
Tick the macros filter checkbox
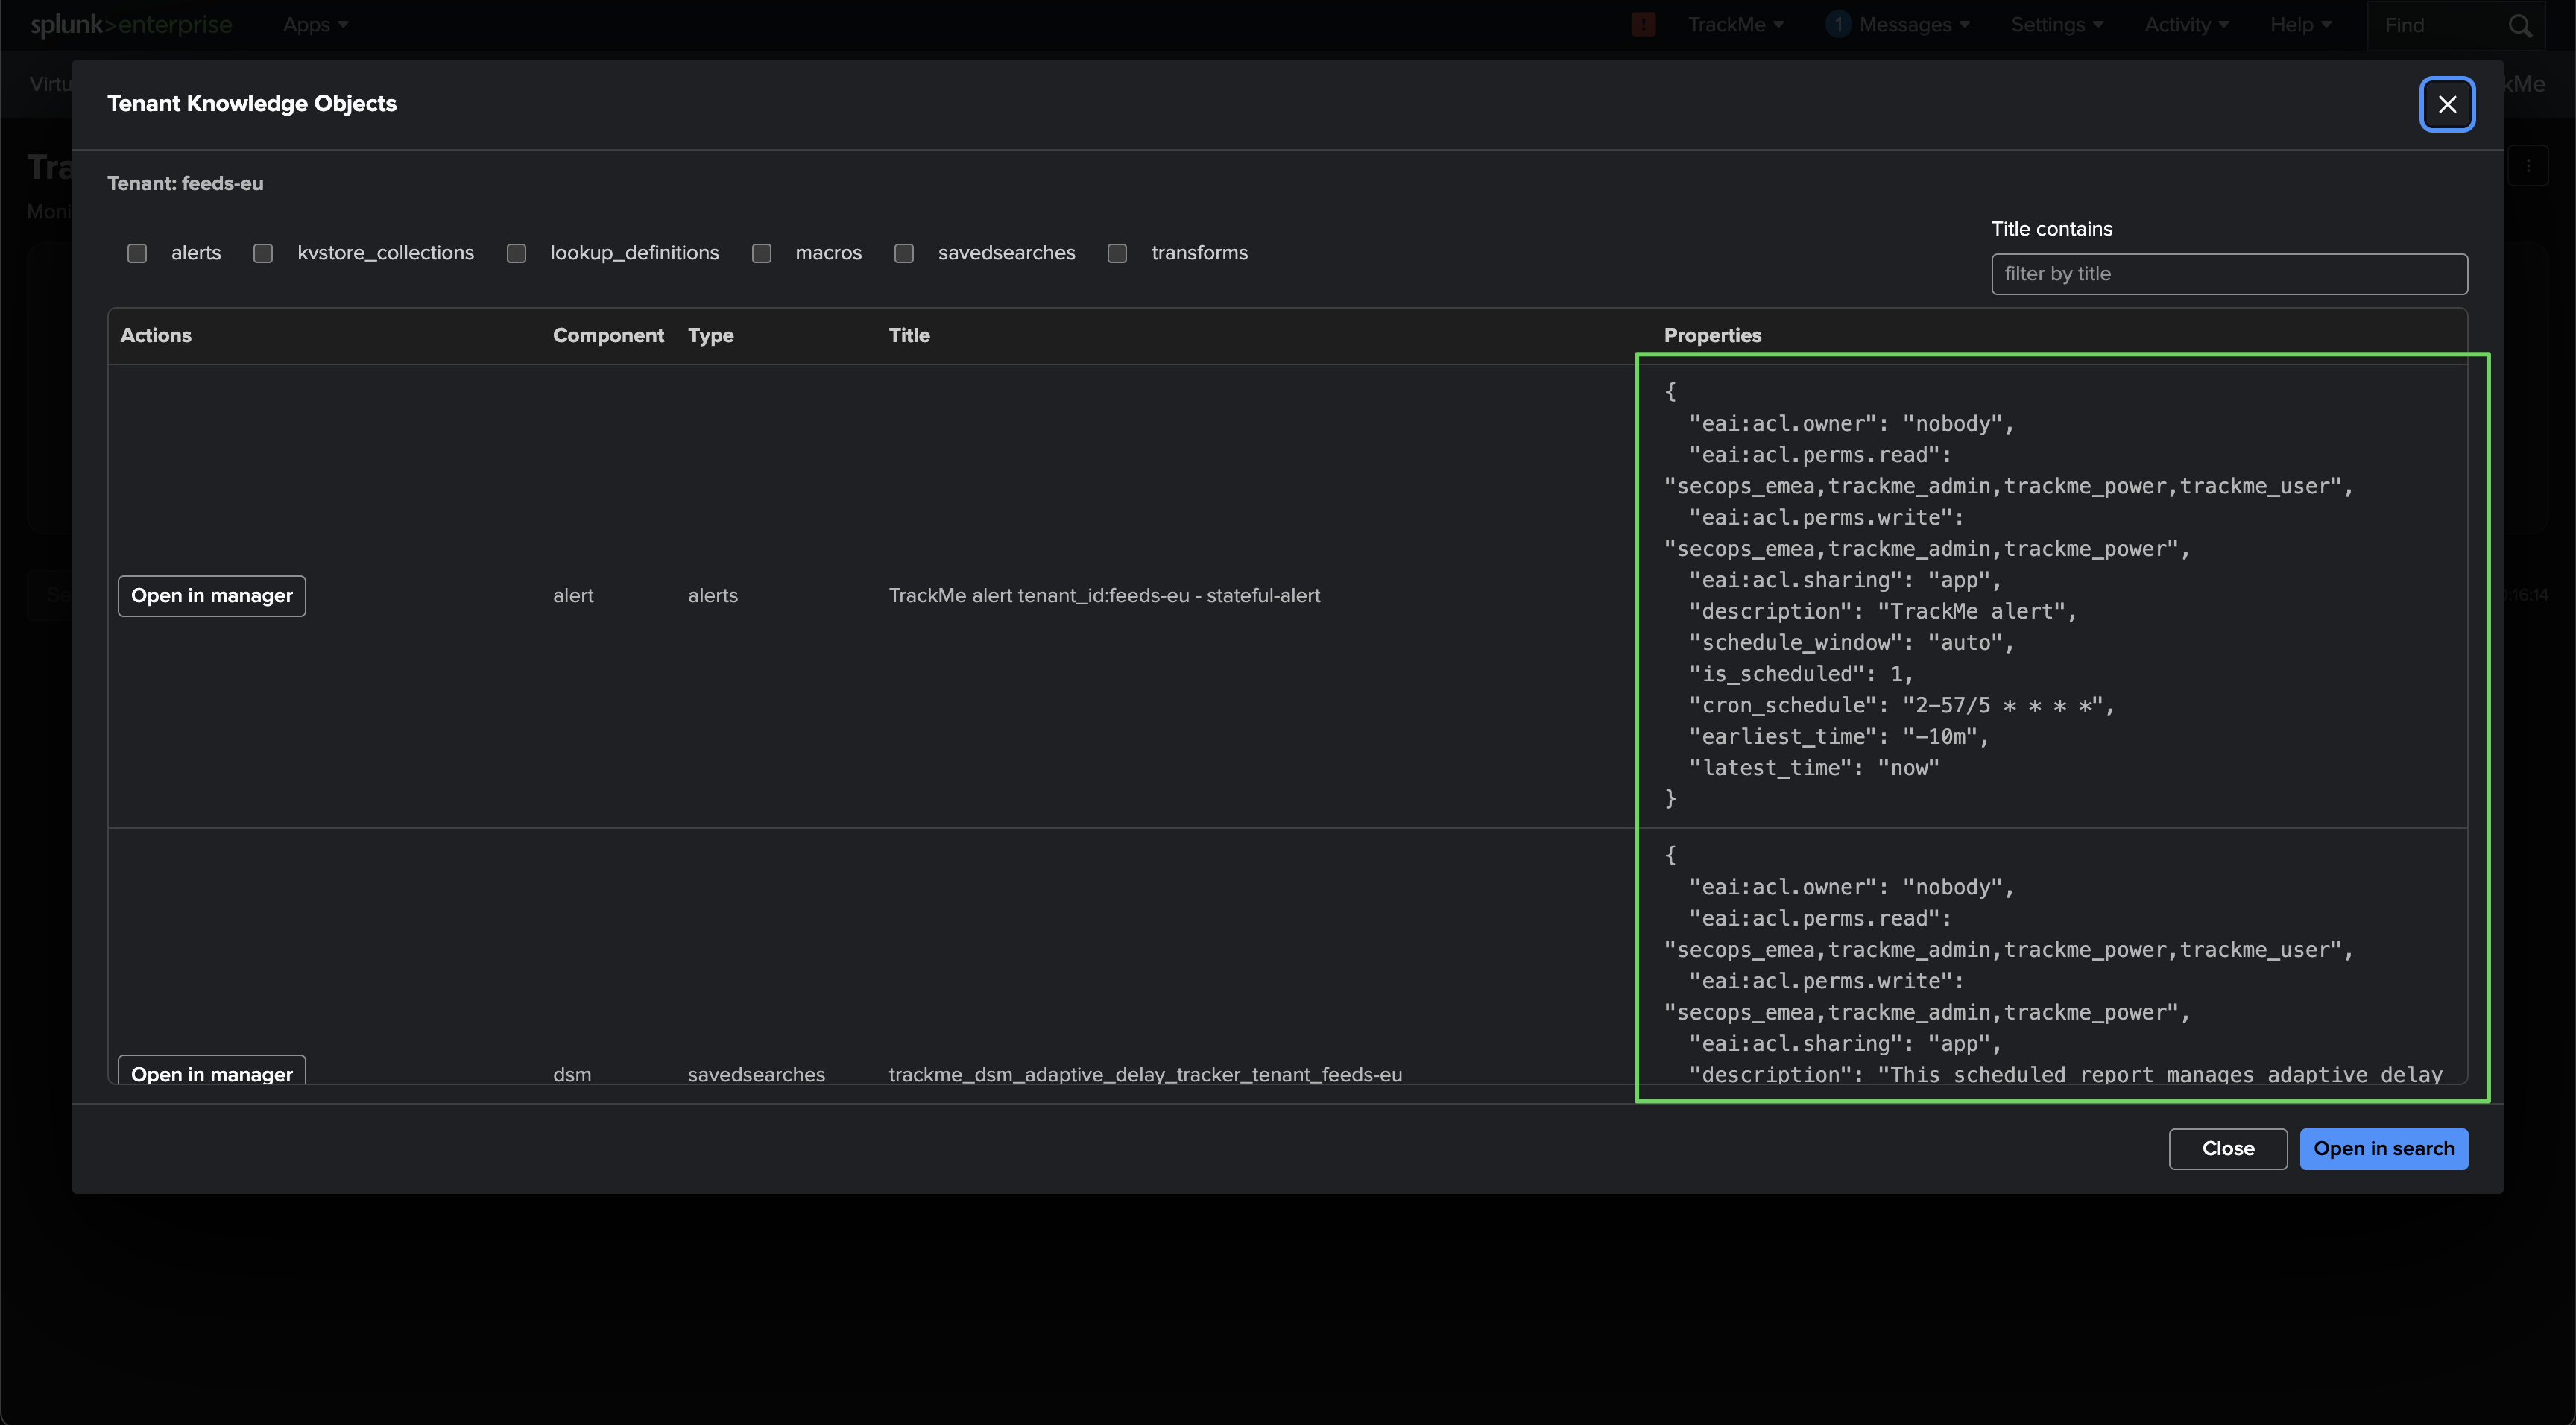(761, 254)
